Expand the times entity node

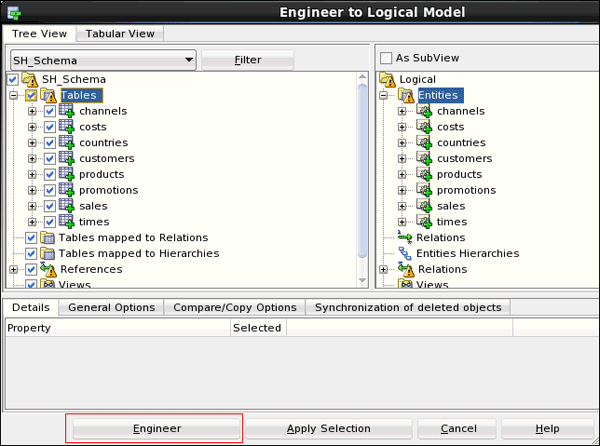tap(402, 222)
